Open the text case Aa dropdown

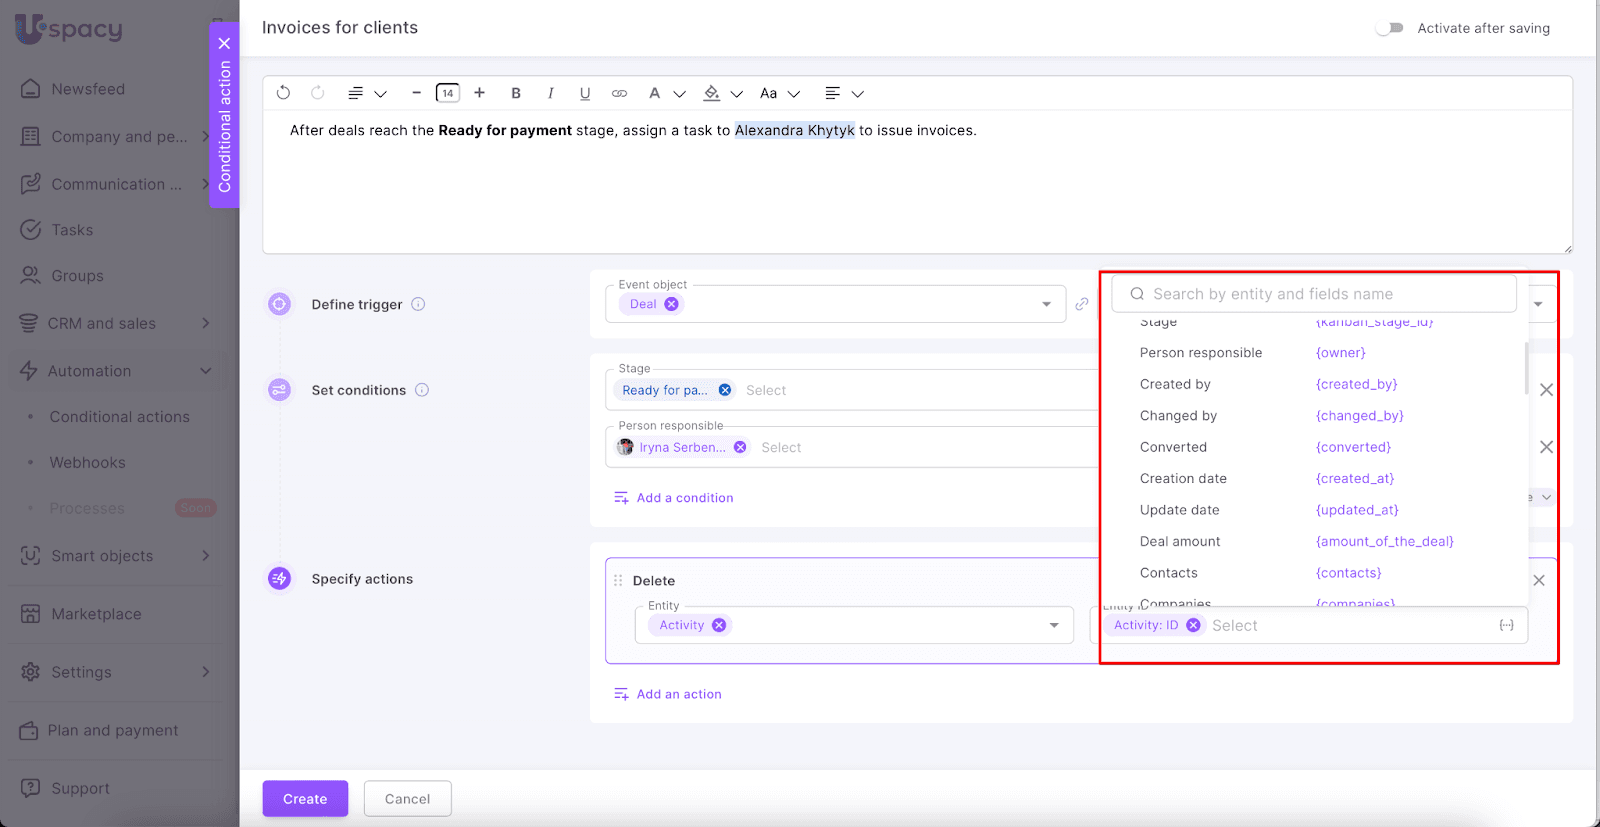(780, 93)
